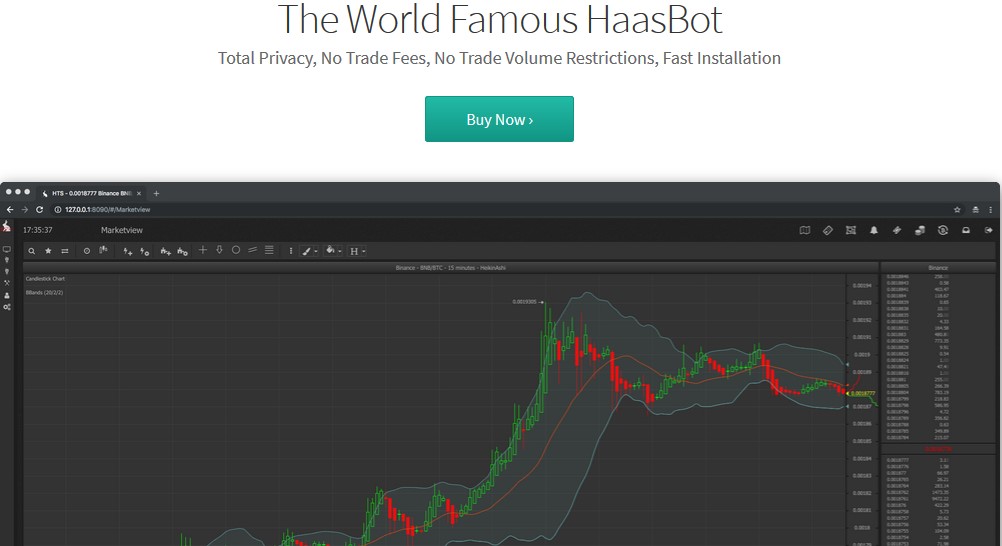Click the Marketview page title
This screenshot has width=1002, height=546.
point(121,230)
